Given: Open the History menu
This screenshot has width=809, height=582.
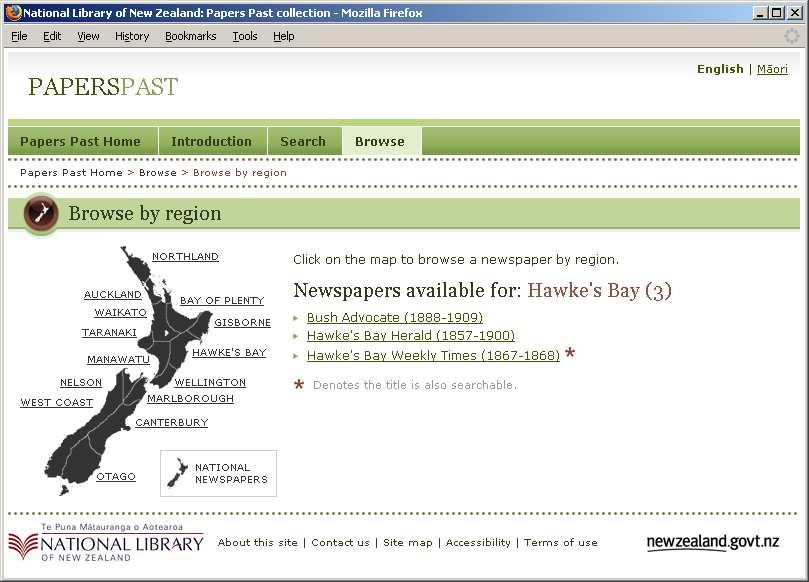Looking at the screenshot, I should pos(132,36).
